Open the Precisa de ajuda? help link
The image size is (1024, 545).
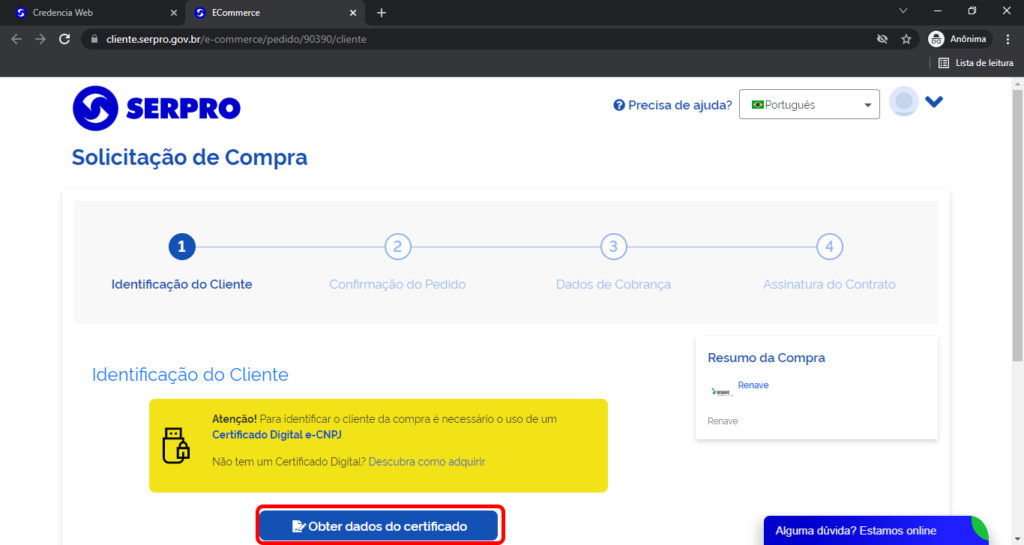tap(672, 105)
